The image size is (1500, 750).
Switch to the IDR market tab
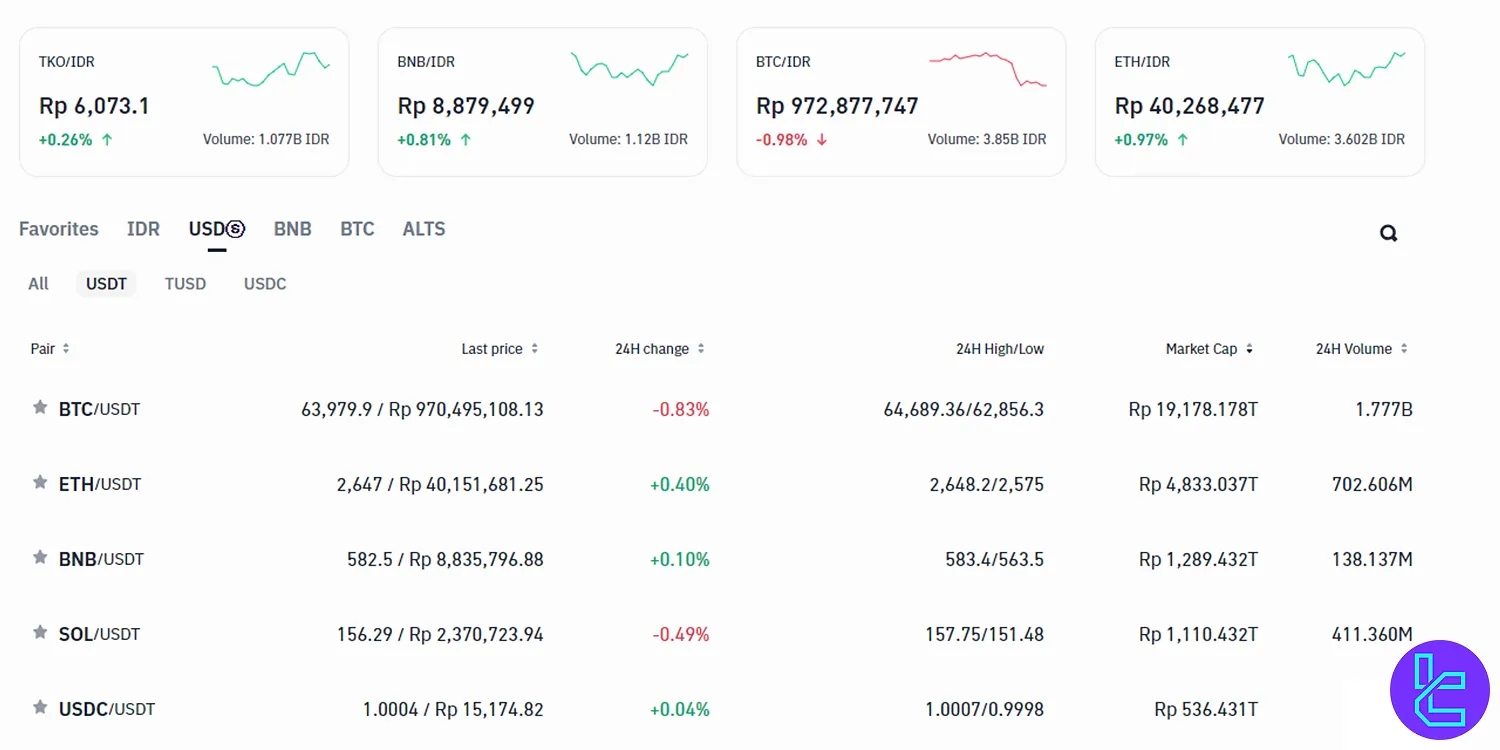click(x=143, y=229)
